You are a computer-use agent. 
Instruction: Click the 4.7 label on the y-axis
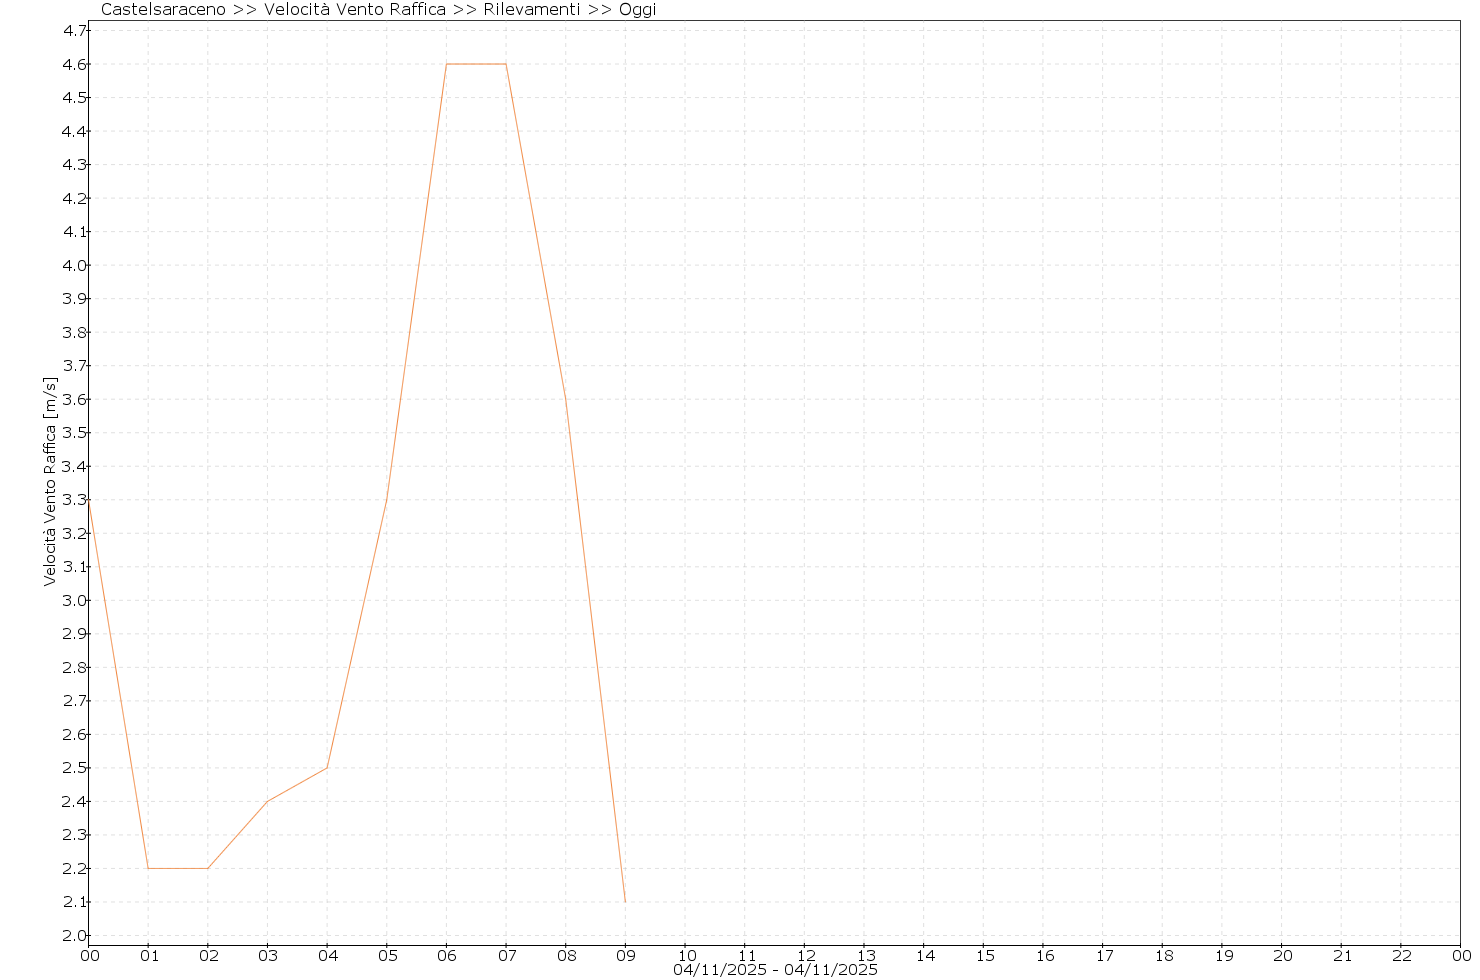74,31
